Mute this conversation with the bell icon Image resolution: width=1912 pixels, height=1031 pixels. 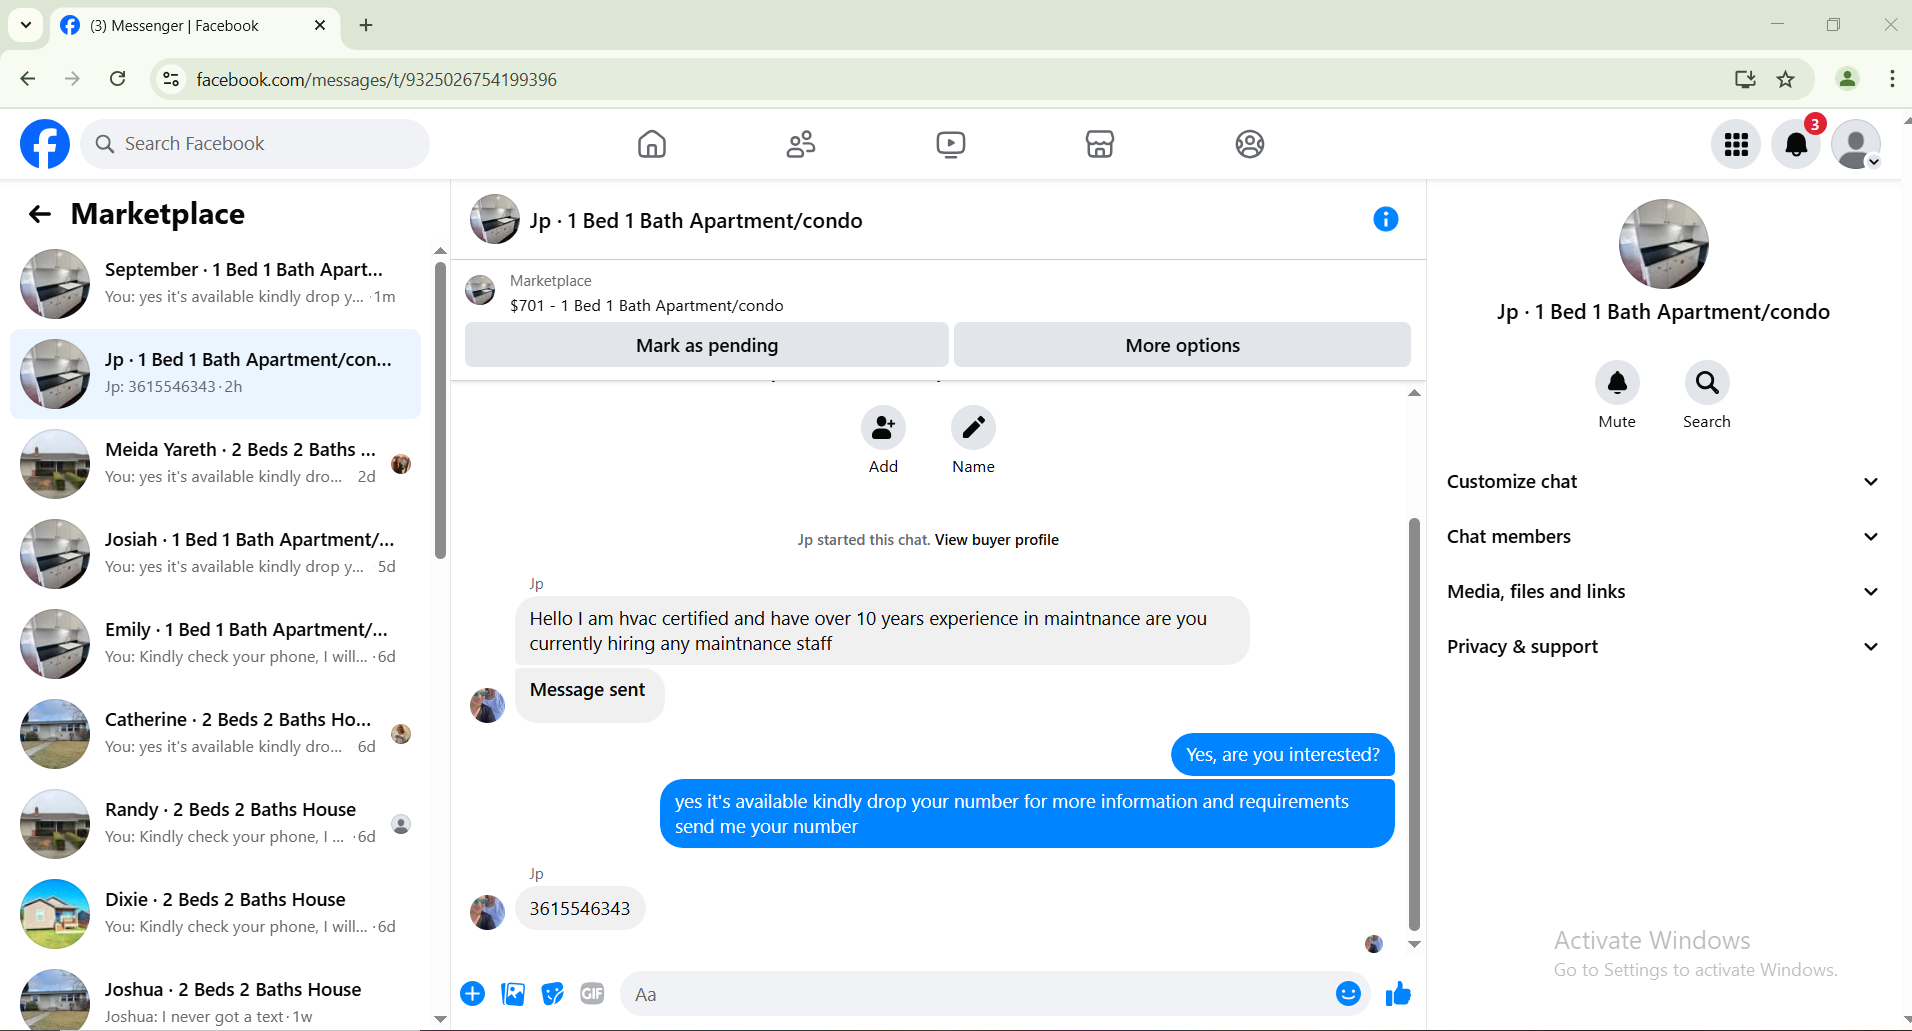1617,383
